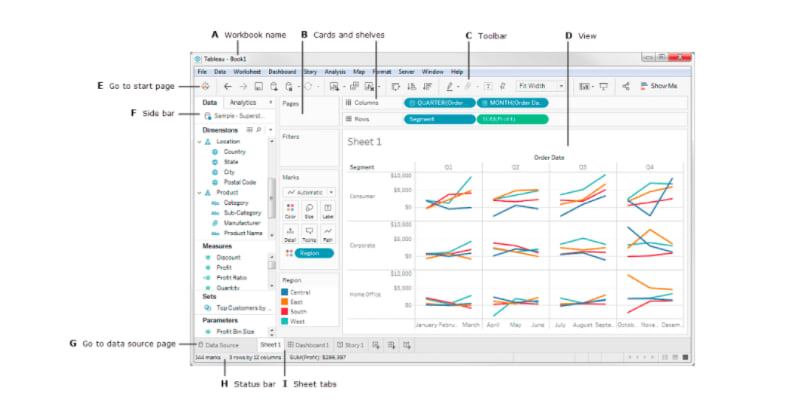
Task: Open the Dashboard 1 tab
Action: point(308,345)
